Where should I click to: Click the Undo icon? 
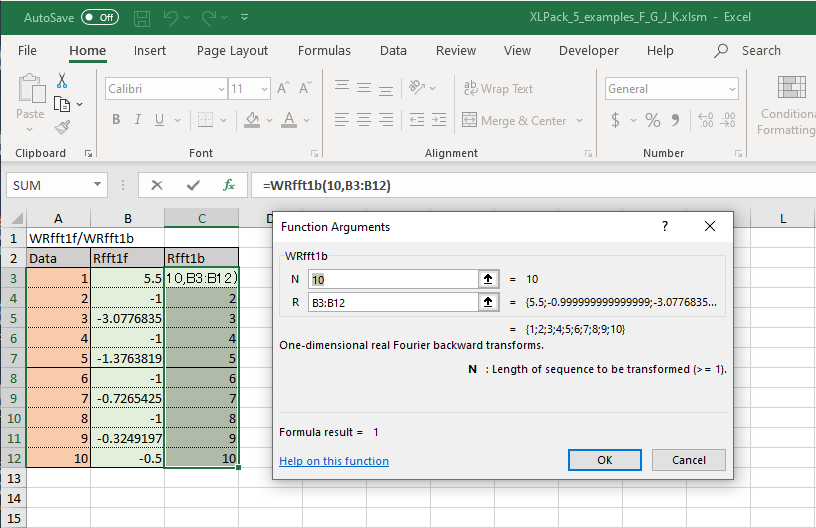[x=171, y=18]
